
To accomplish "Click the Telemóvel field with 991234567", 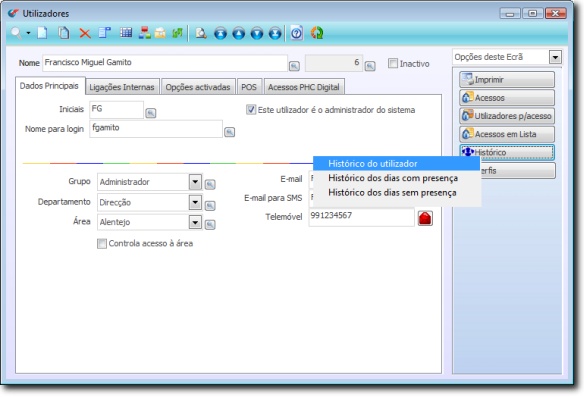I will [x=361, y=217].
